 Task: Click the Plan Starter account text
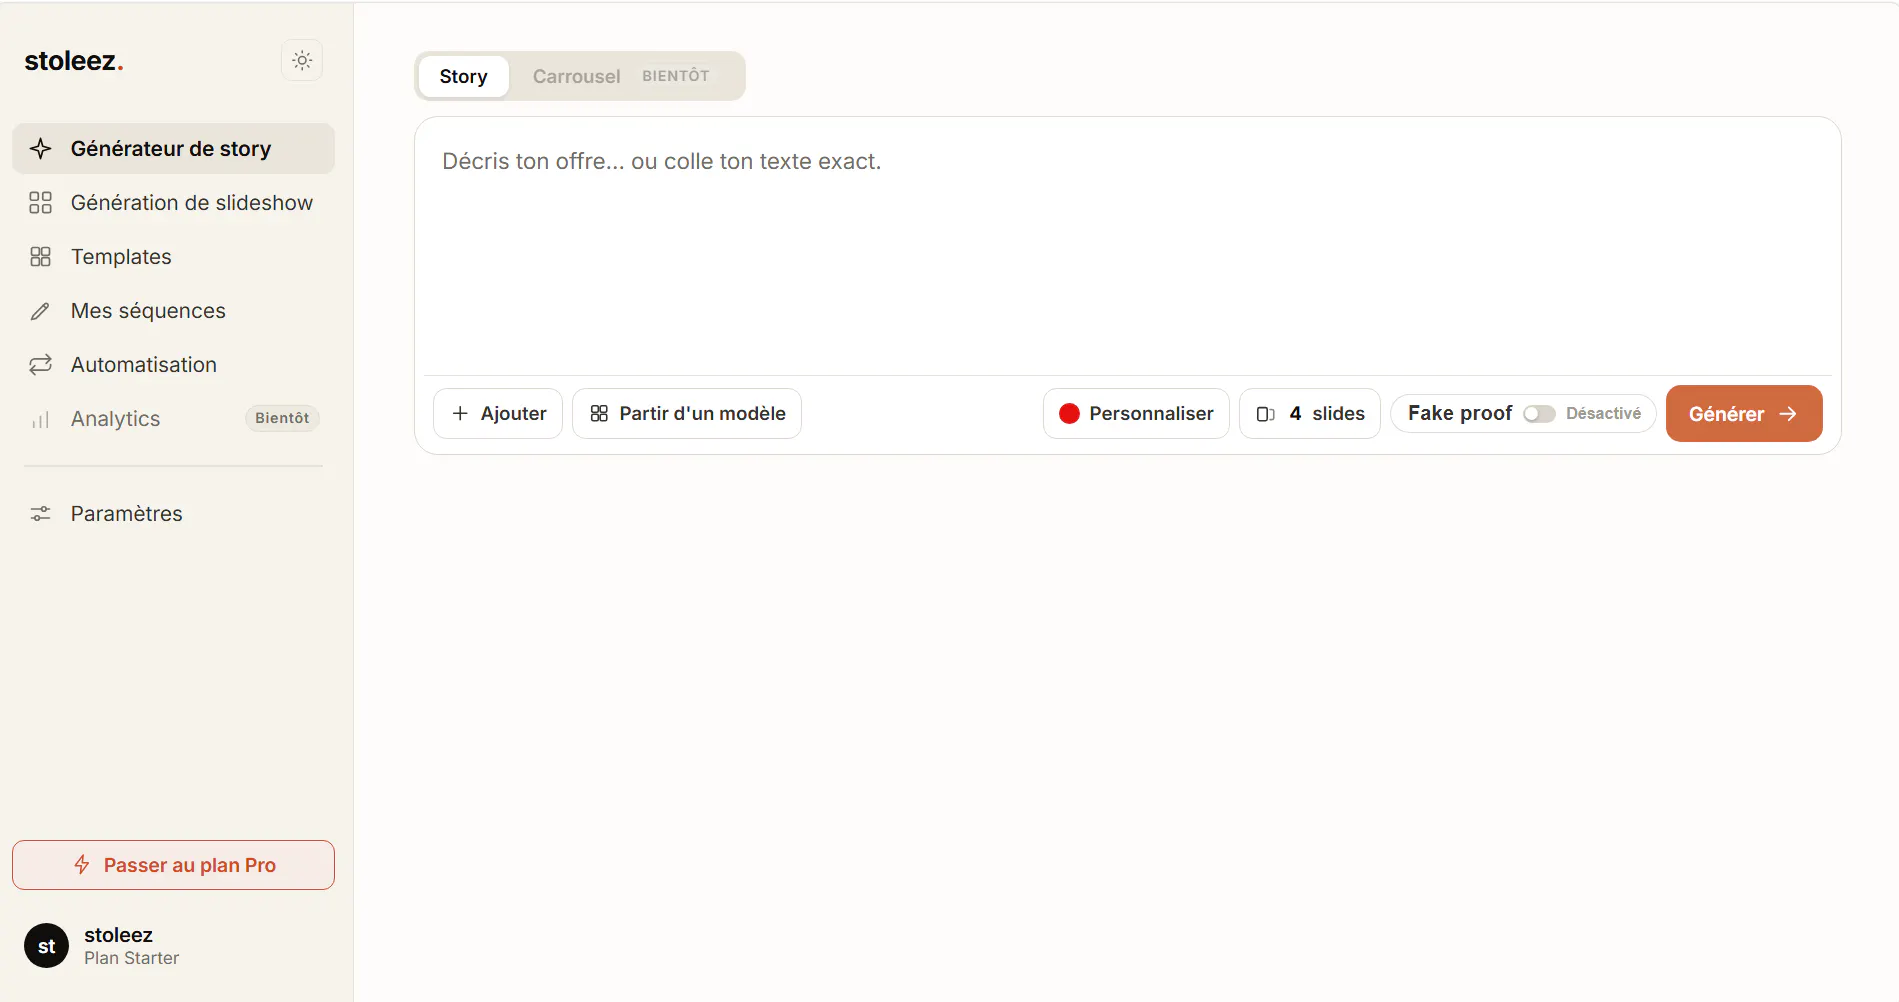[x=132, y=958]
